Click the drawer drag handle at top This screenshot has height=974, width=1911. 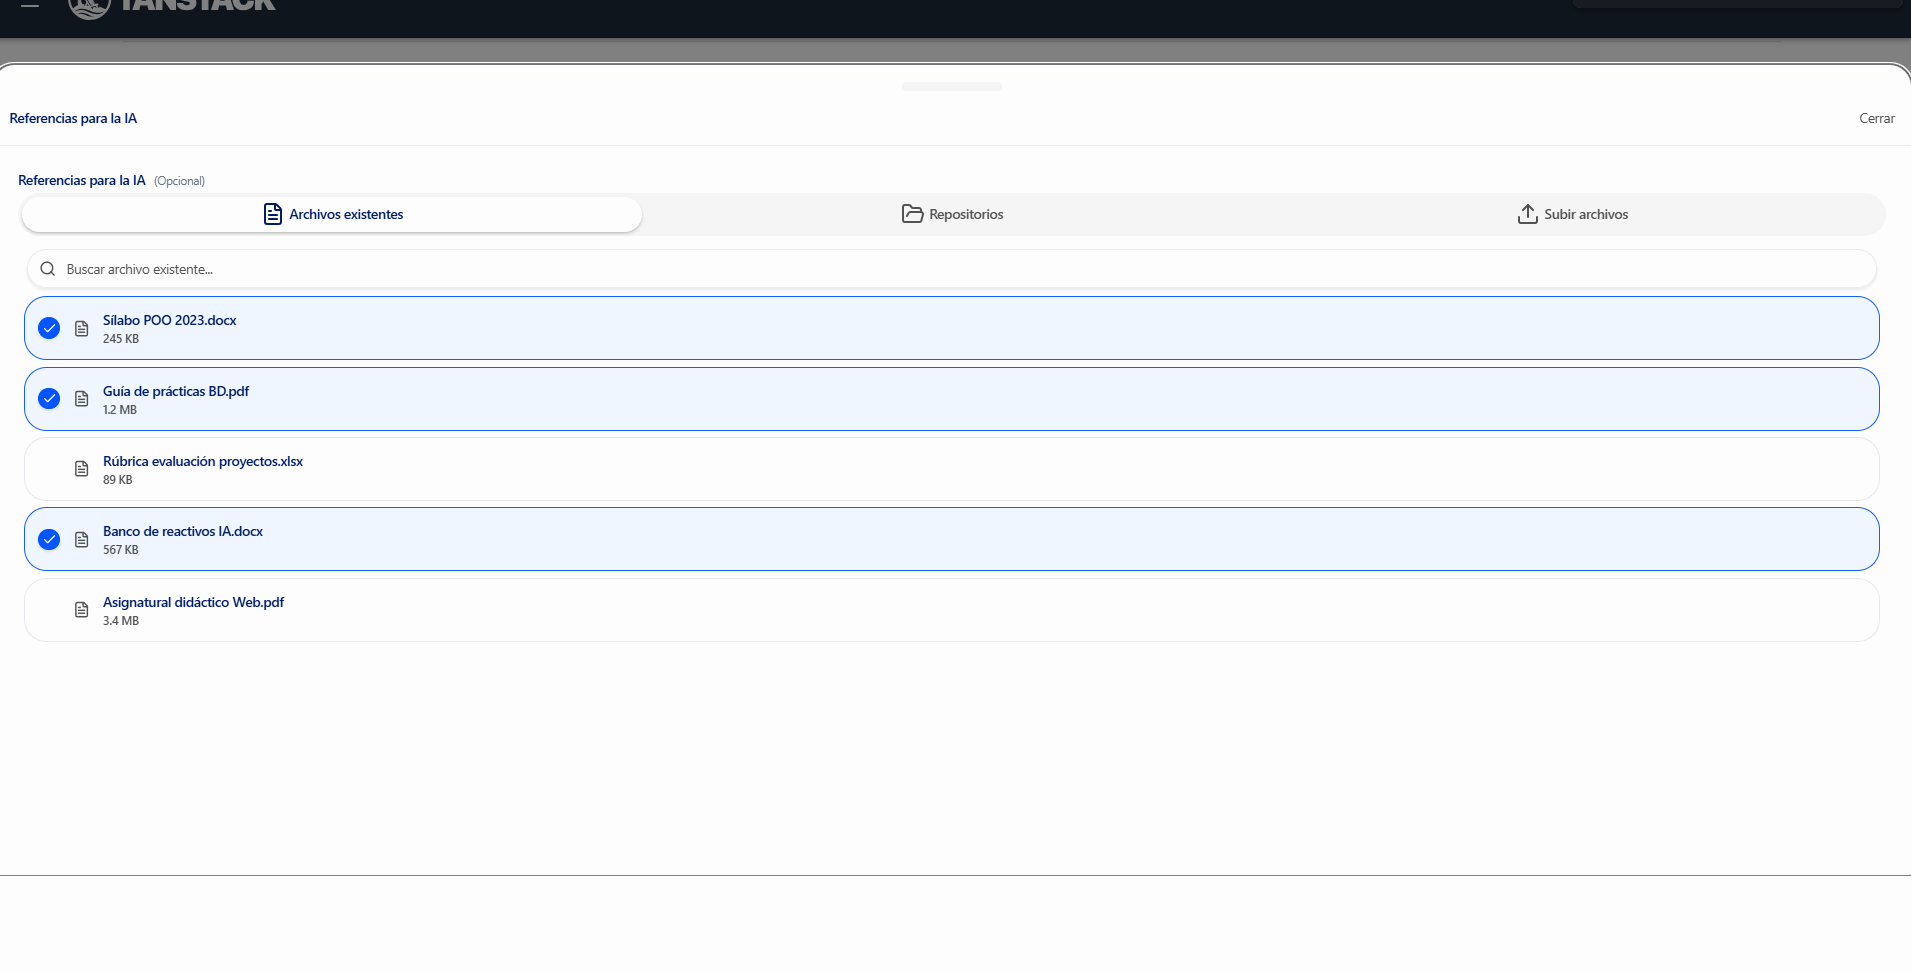951,87
